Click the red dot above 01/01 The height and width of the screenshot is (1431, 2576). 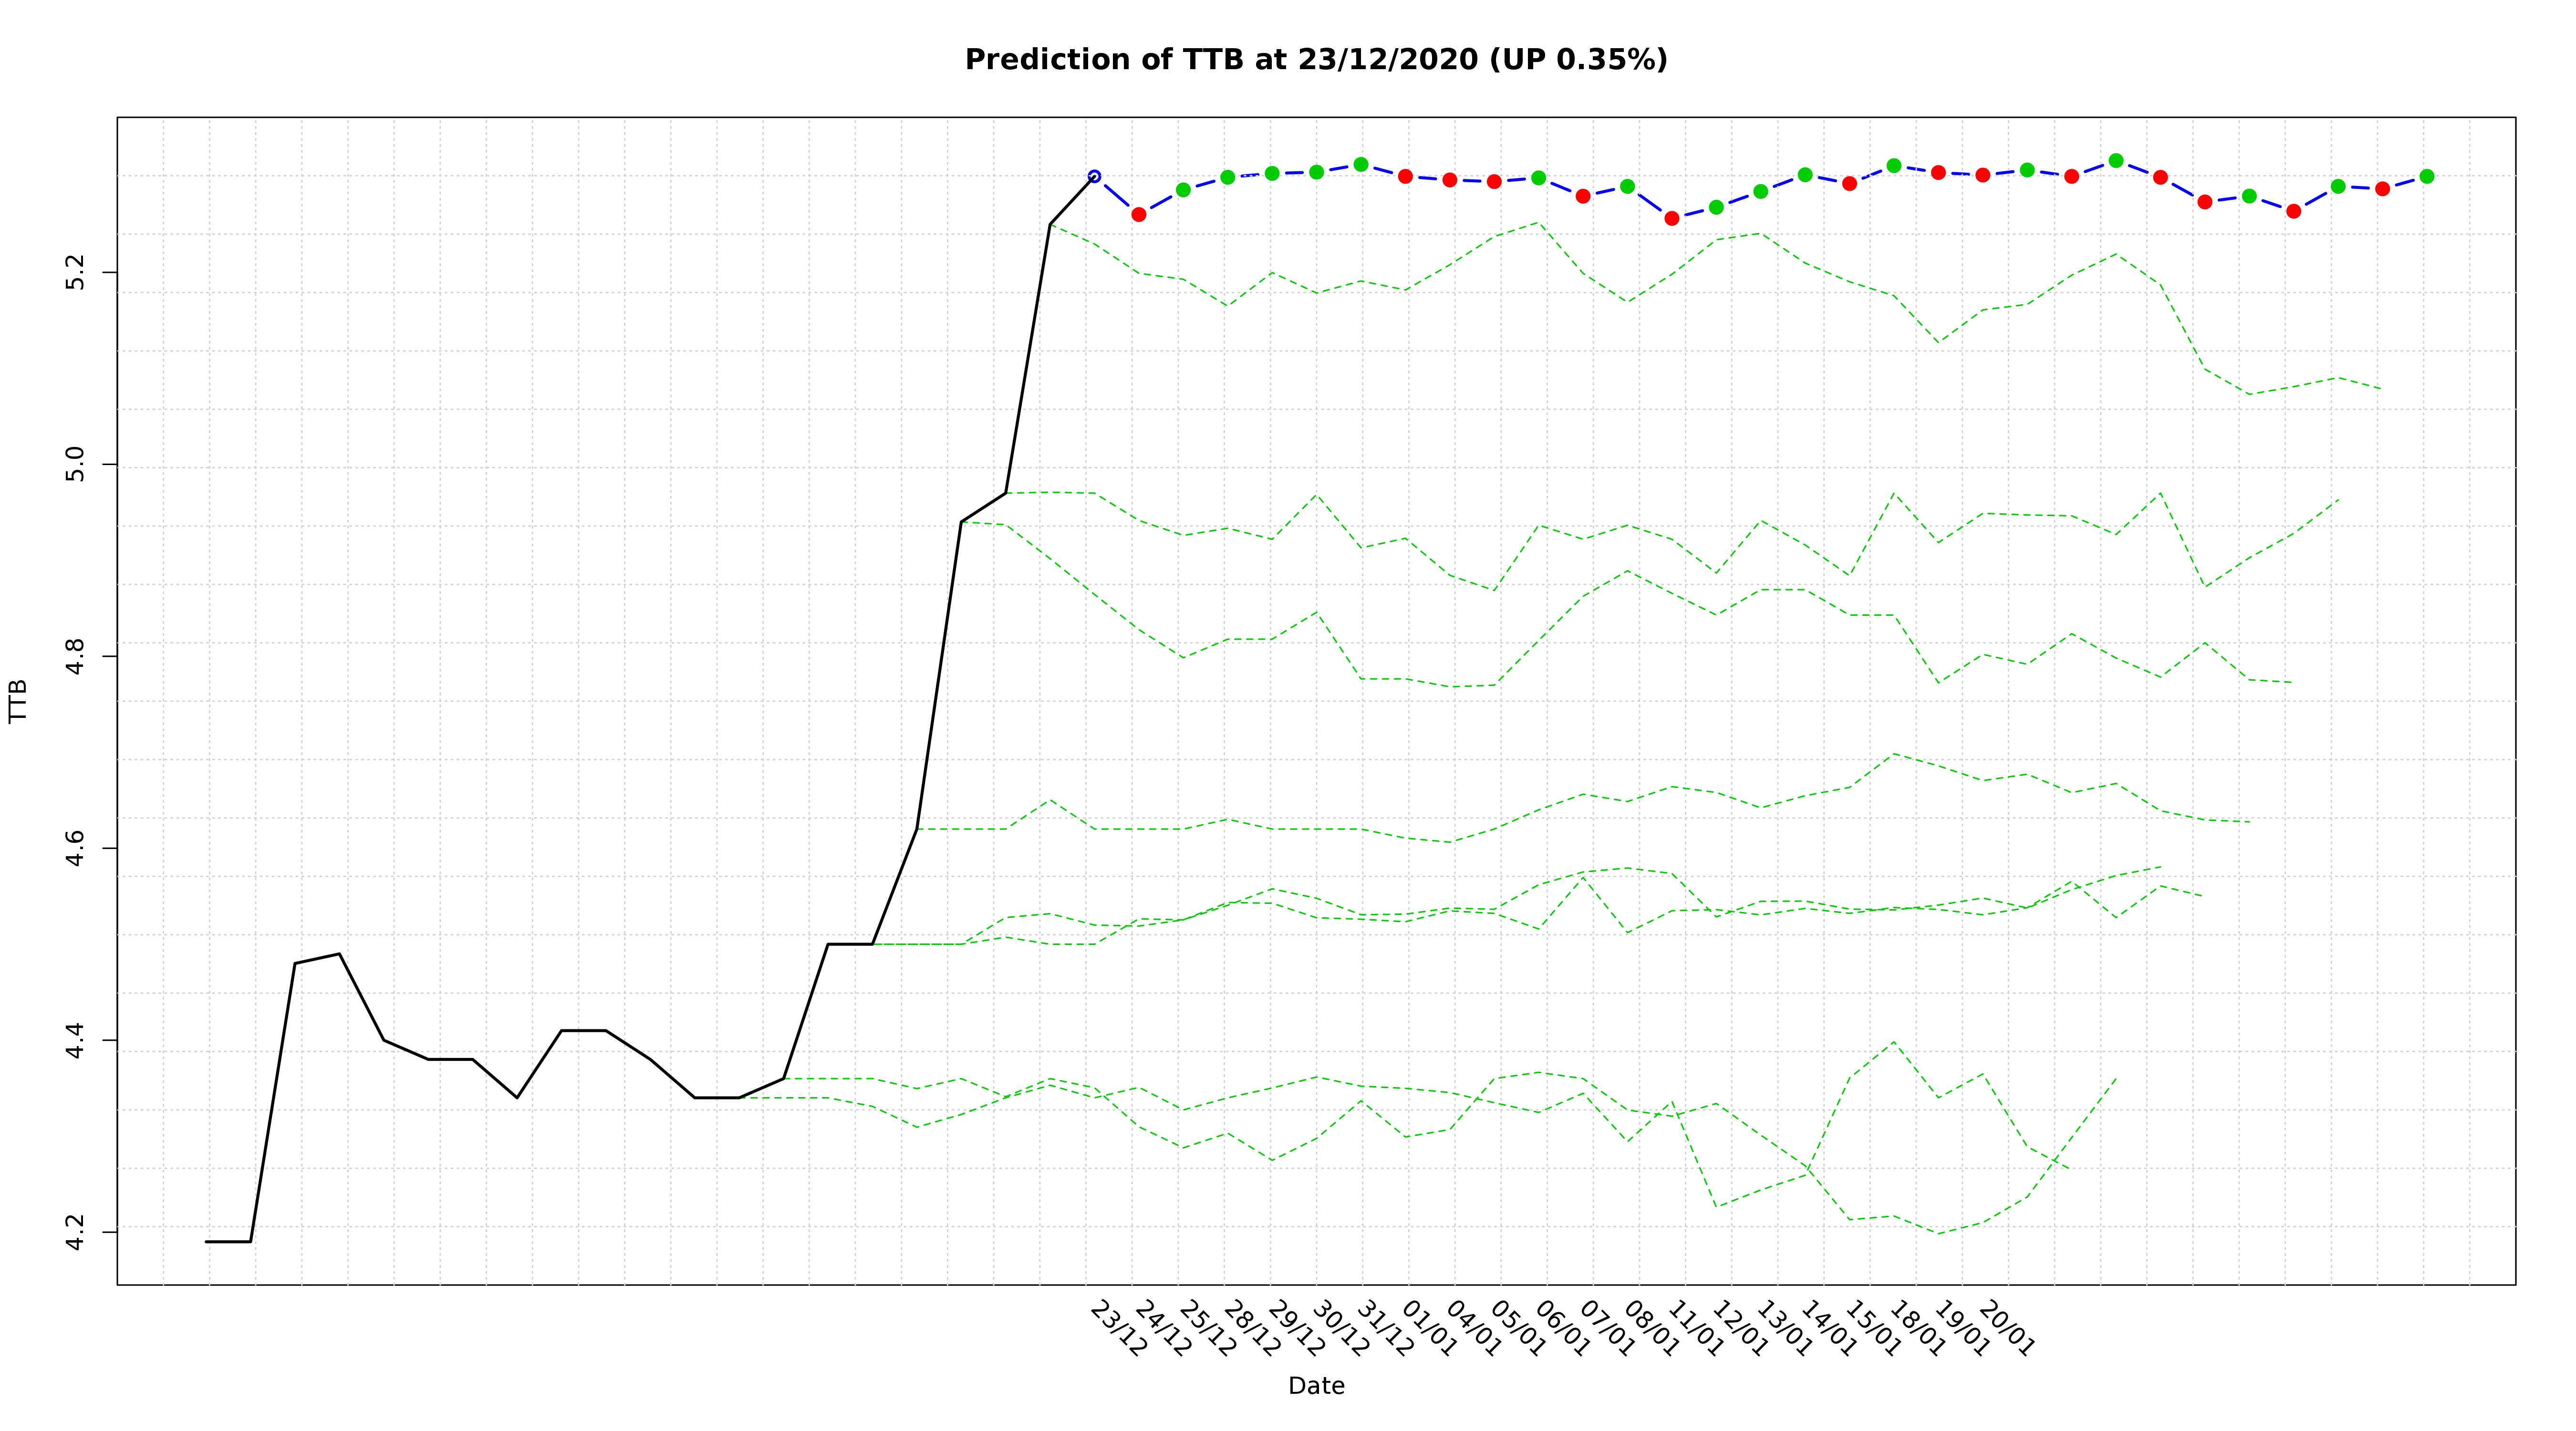(1405, 176)
